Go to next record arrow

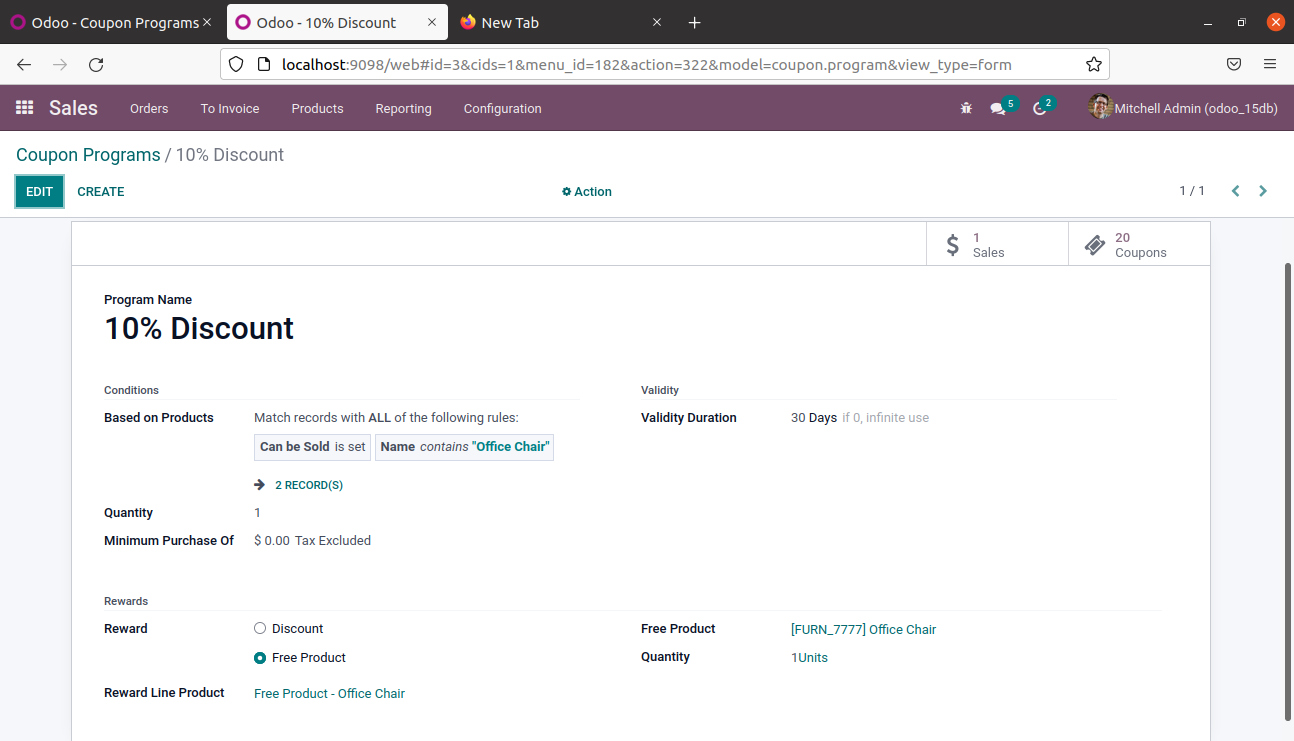tap(1263, 191)
